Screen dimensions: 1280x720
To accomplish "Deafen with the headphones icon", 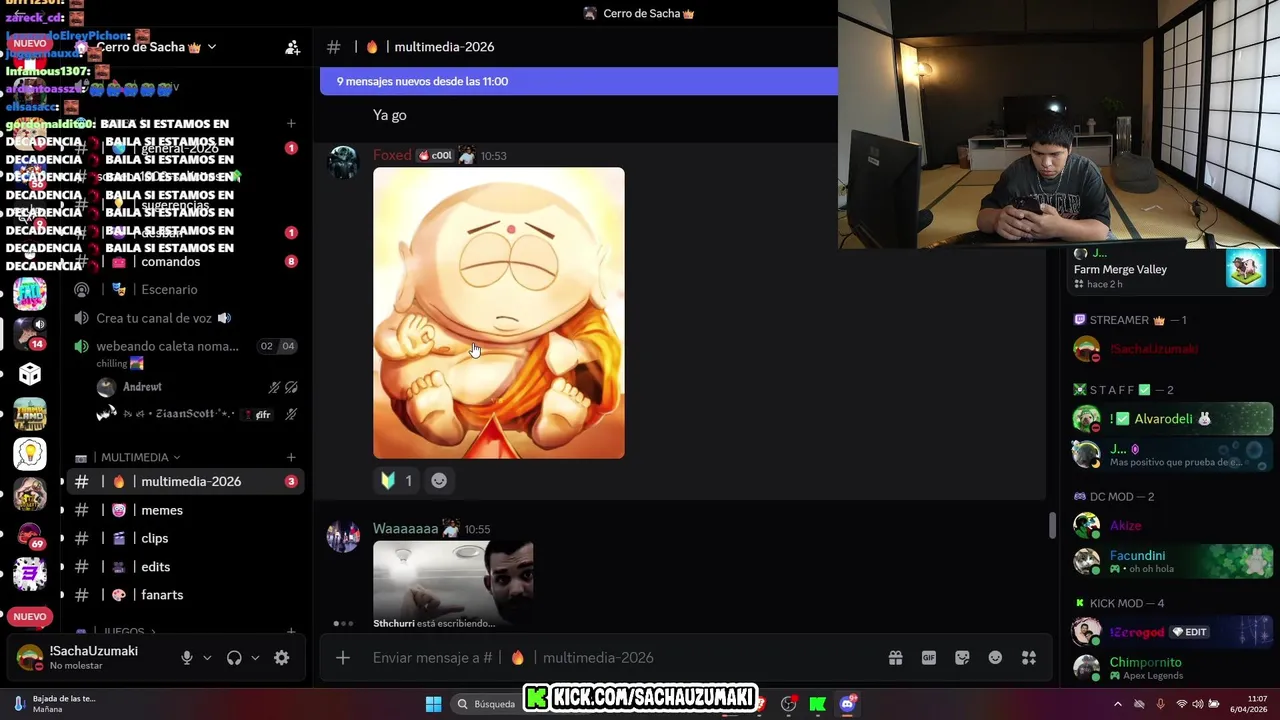I will (234, 657).
